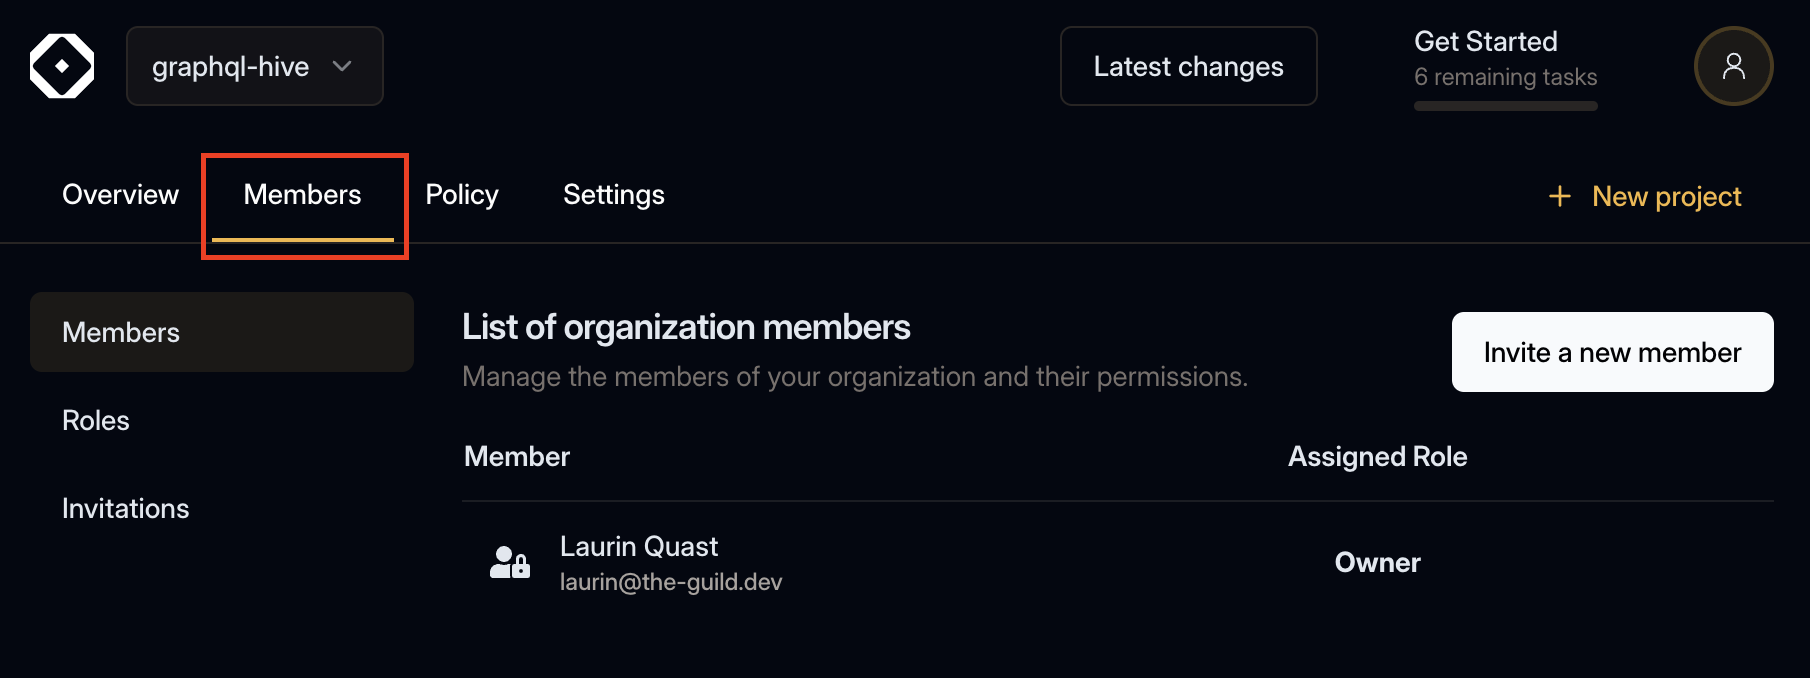
Task: Click the New project link
Action: pos(1666,196)
